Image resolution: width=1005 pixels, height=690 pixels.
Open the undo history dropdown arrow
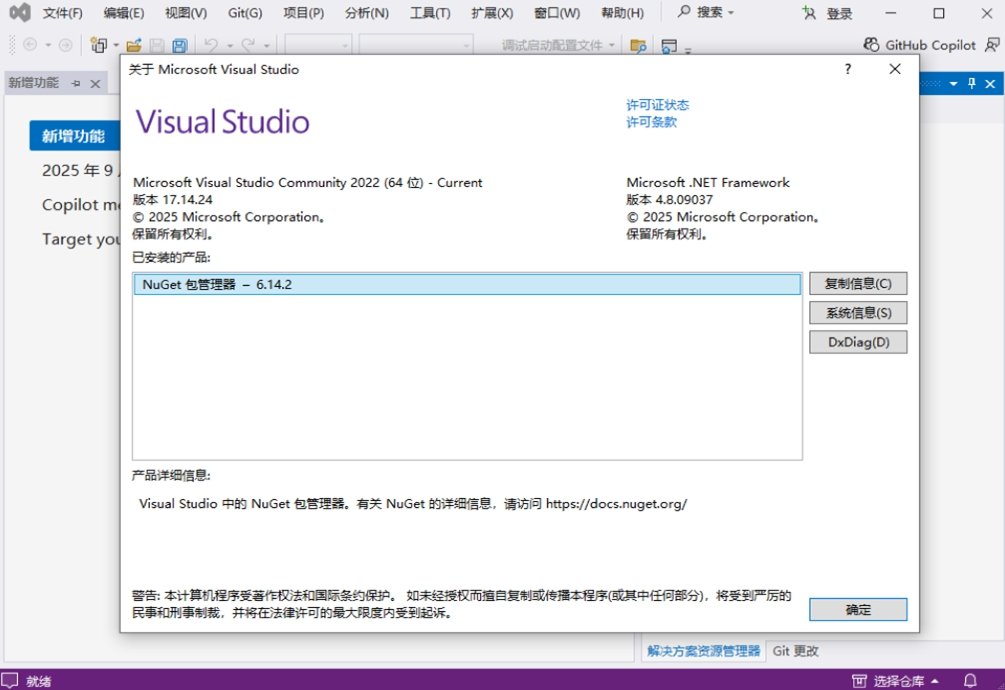tap(229, 45)
